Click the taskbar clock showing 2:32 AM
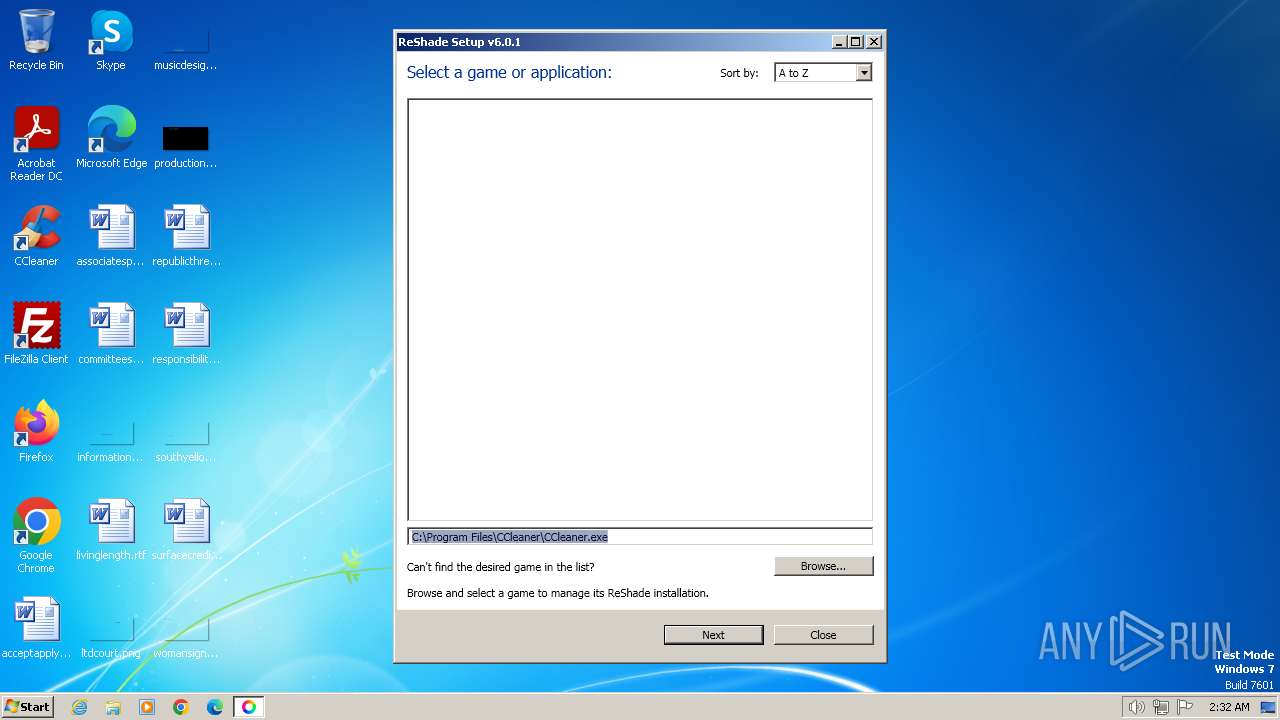Image resolution: width=1280 pixels, height=720 pixels. 1229,707
